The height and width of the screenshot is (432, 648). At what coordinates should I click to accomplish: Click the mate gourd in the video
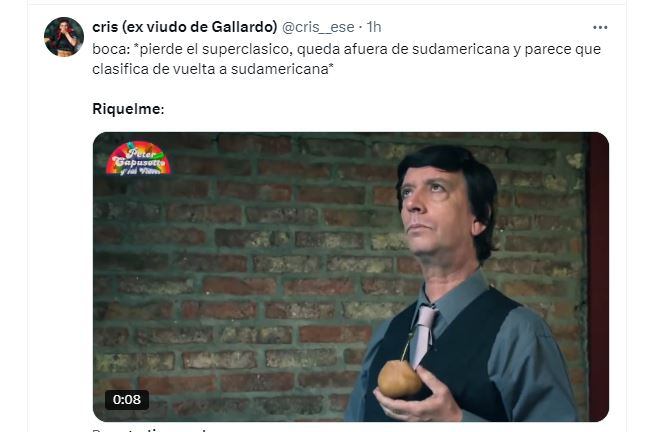tap(399, 378)
